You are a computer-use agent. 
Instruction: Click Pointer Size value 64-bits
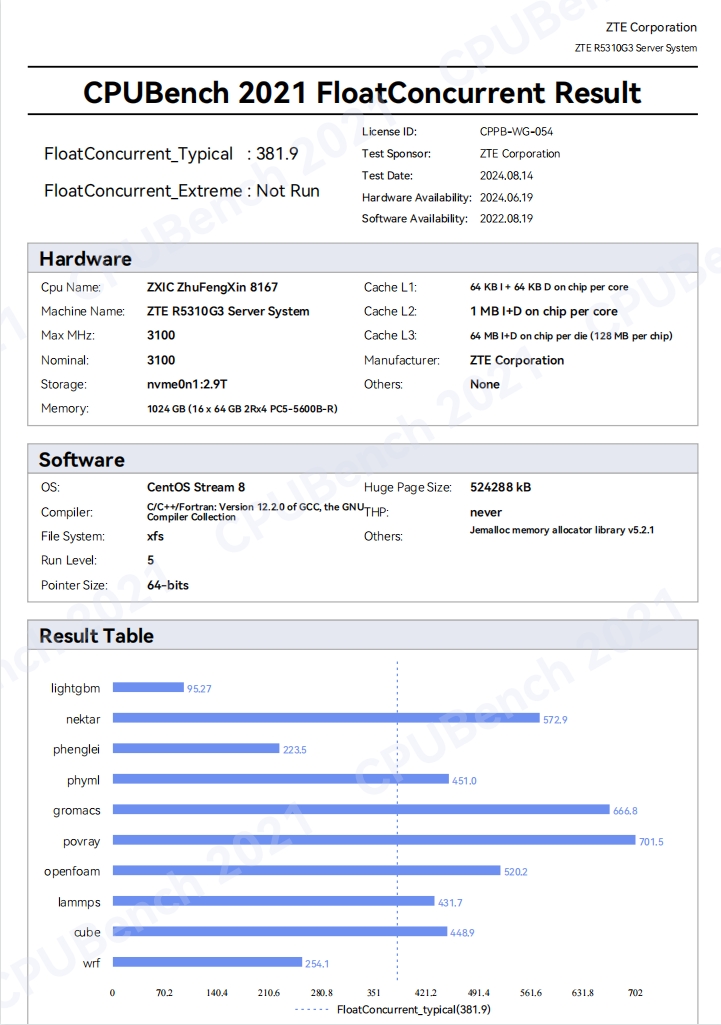[167, 585]
